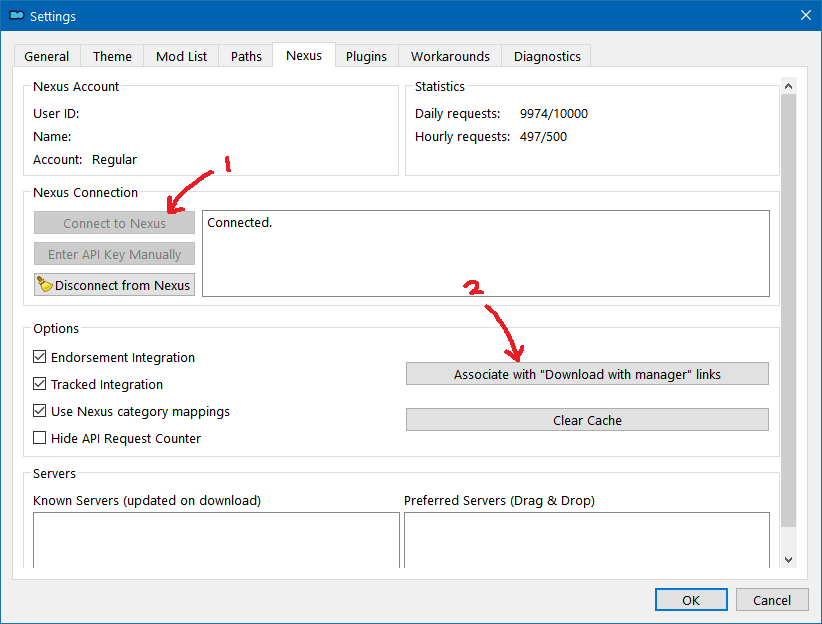The image size is (822, 624).
Task: Open the Diagnostics tab
Action: (x=547, y=56)
